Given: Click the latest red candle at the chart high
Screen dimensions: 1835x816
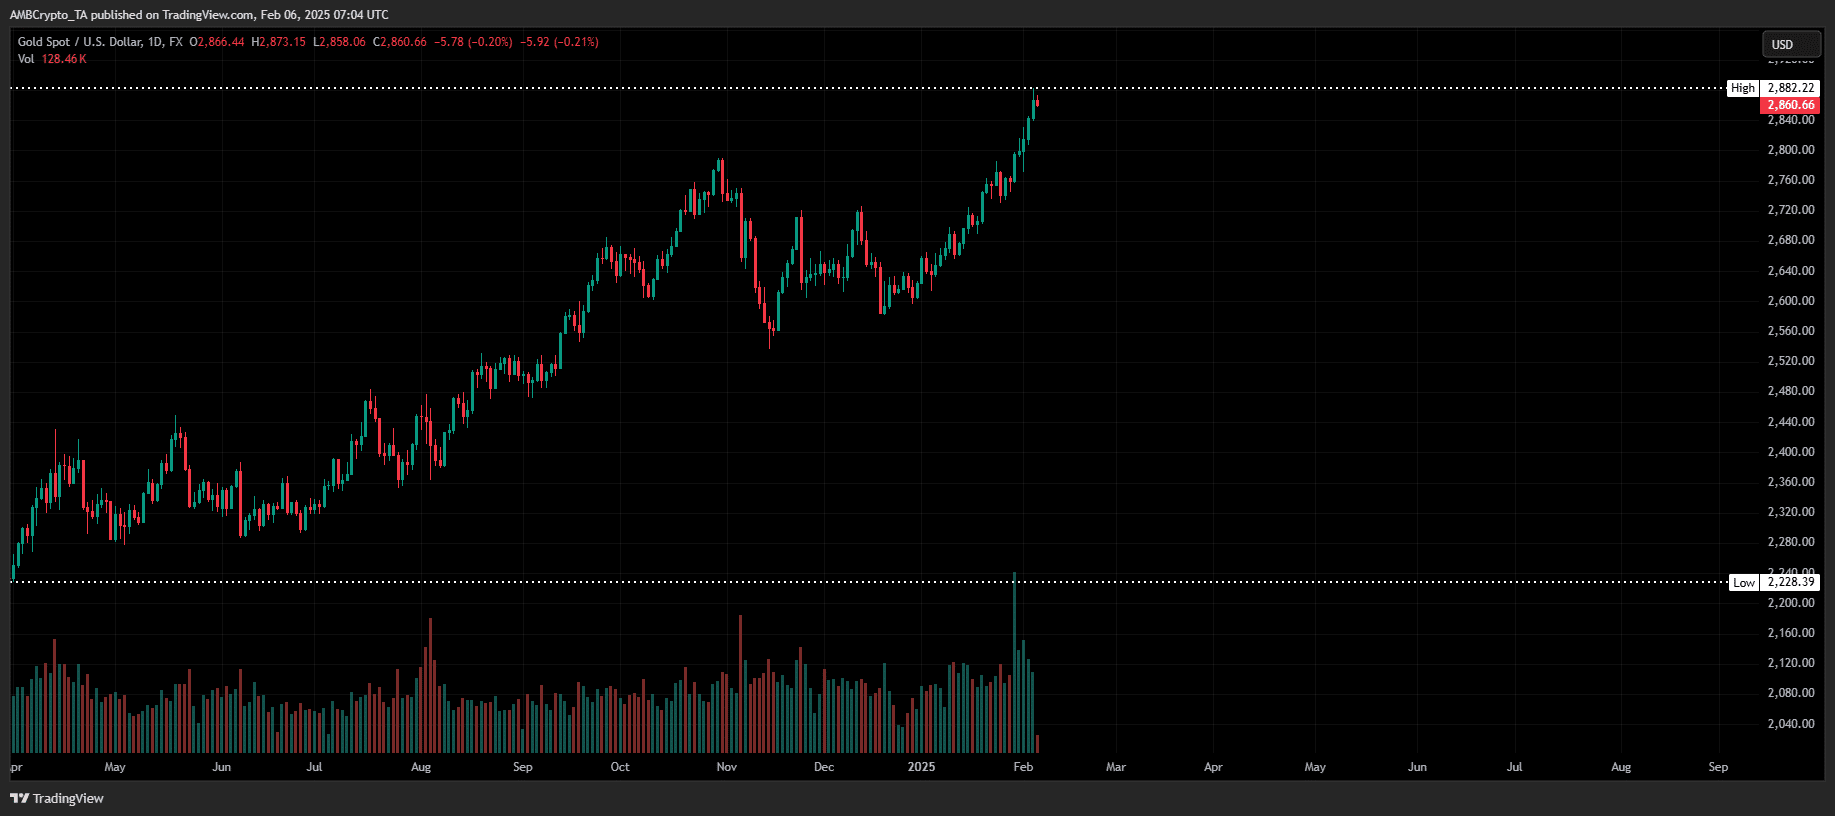Looking at the screenshot, I should [1037, 102].
